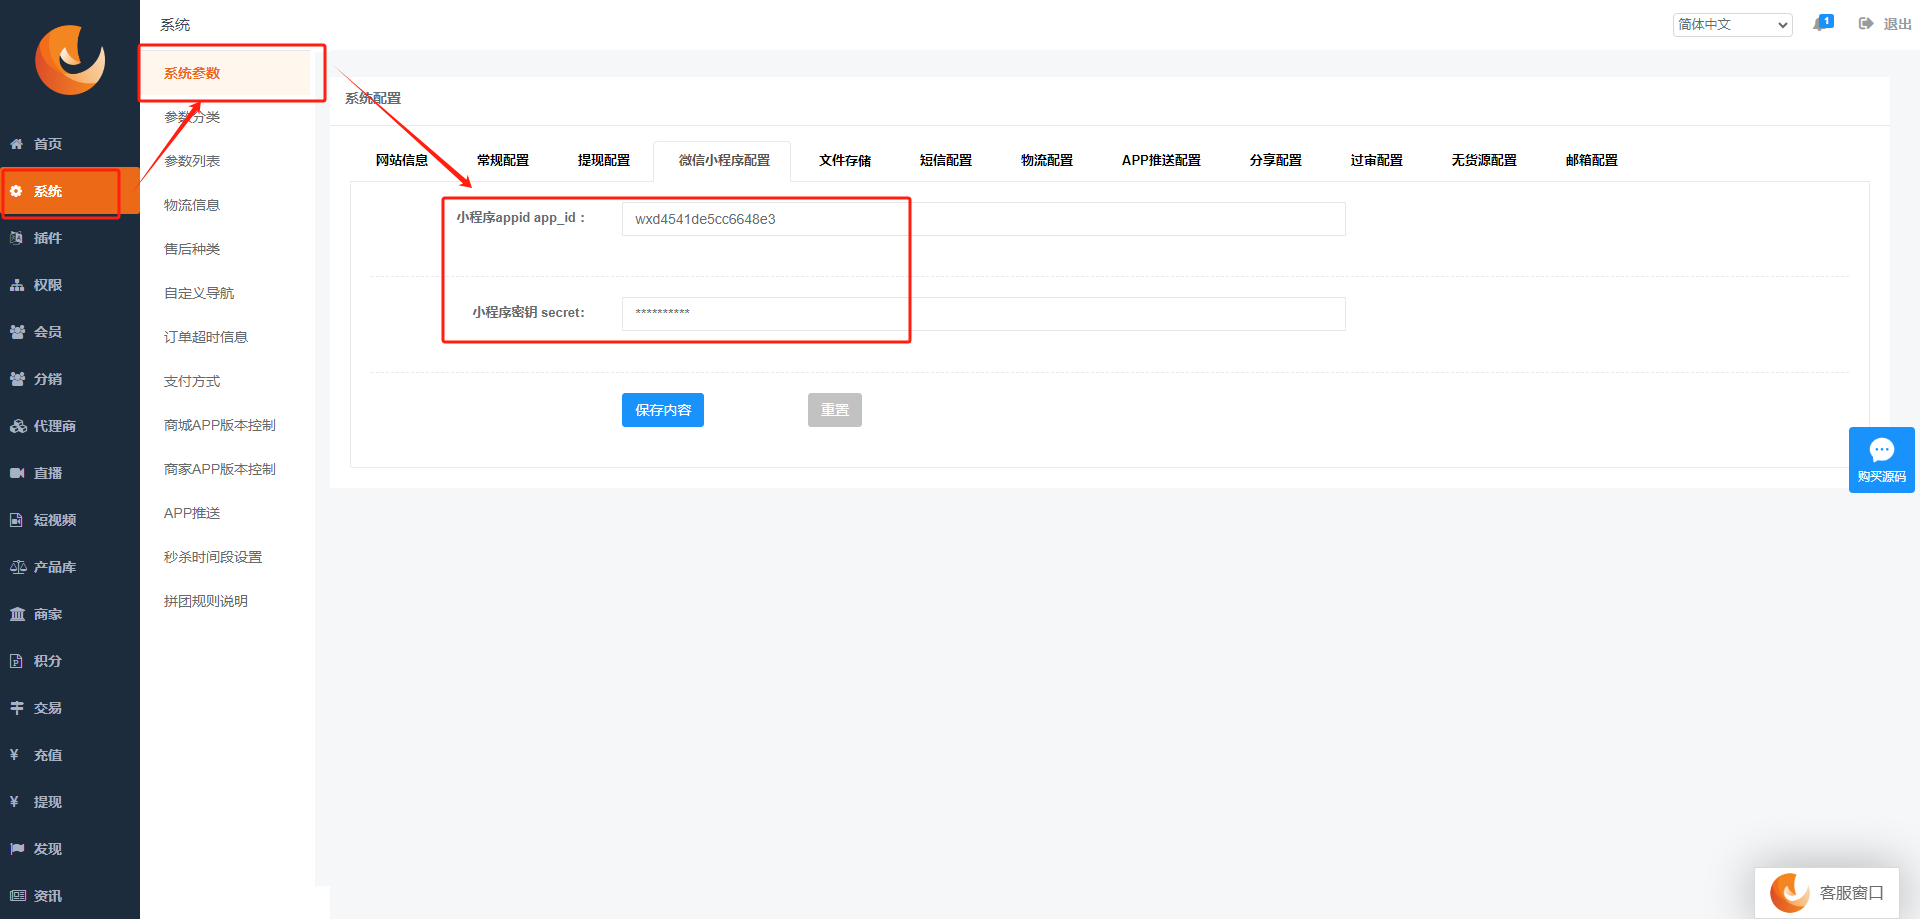
Task: Open the 客服窗口 support widget
Action: [1827, 893]
